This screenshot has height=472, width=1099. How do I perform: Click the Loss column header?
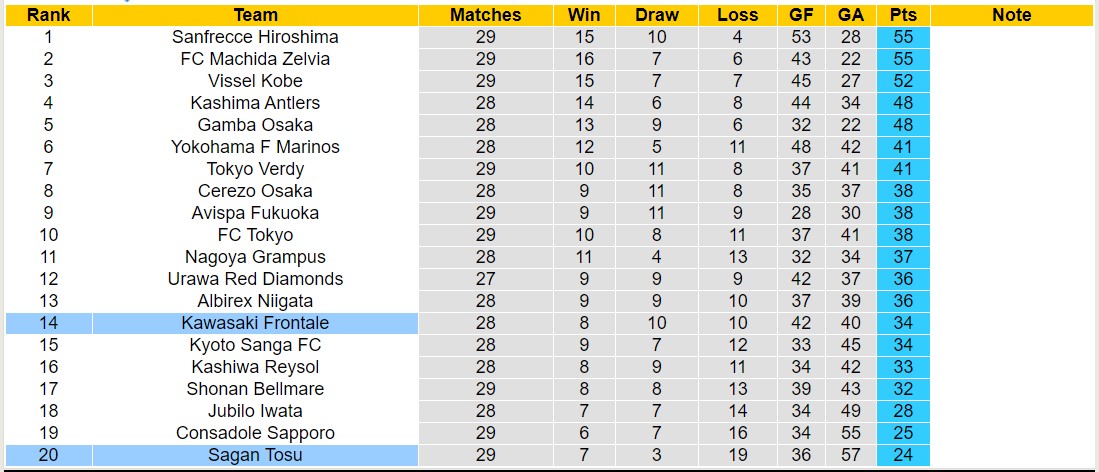coord(738,15)
